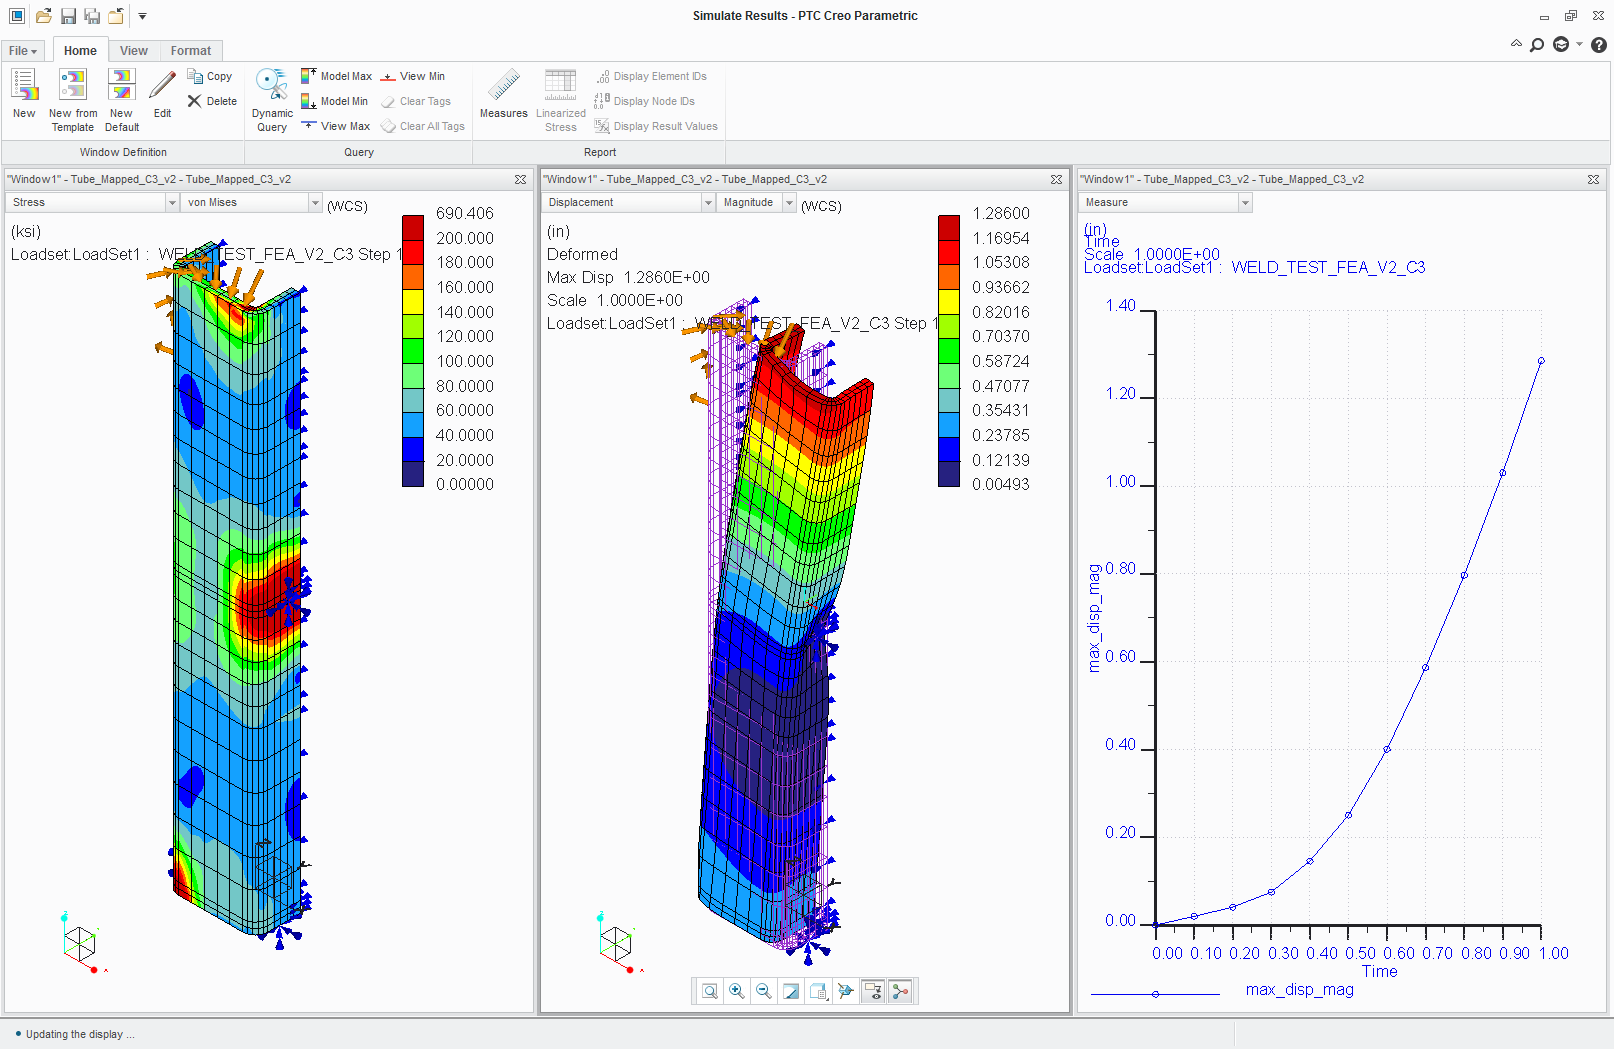Click the Repaint icon in graphics toolbar
This screenshot has height=1049, width=1614.
coord(791,991)
